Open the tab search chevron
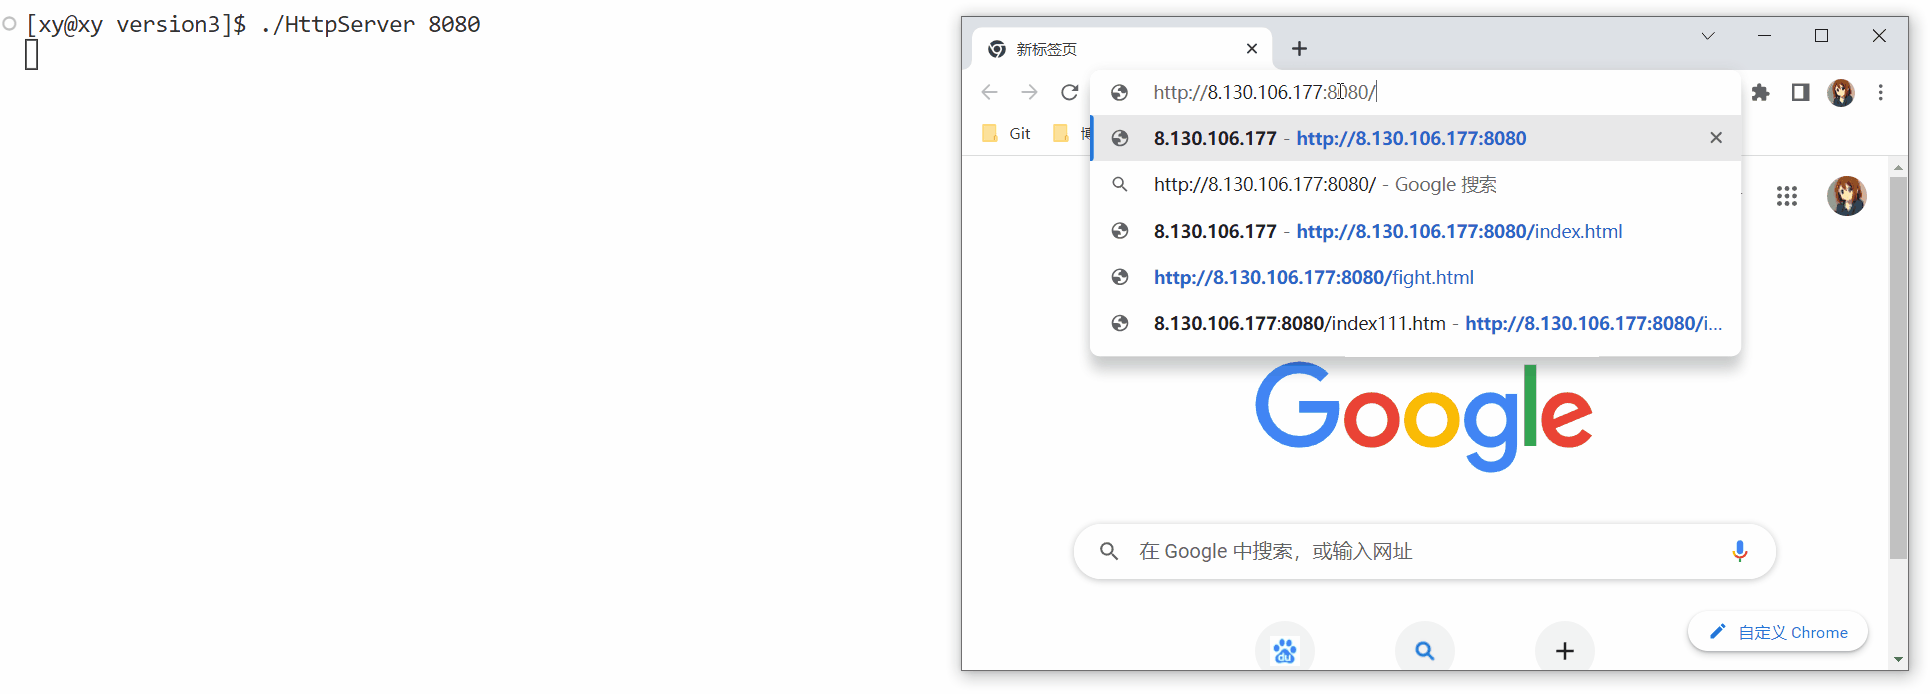This screenshot has width=1930, height=694. click(1708, 36)
